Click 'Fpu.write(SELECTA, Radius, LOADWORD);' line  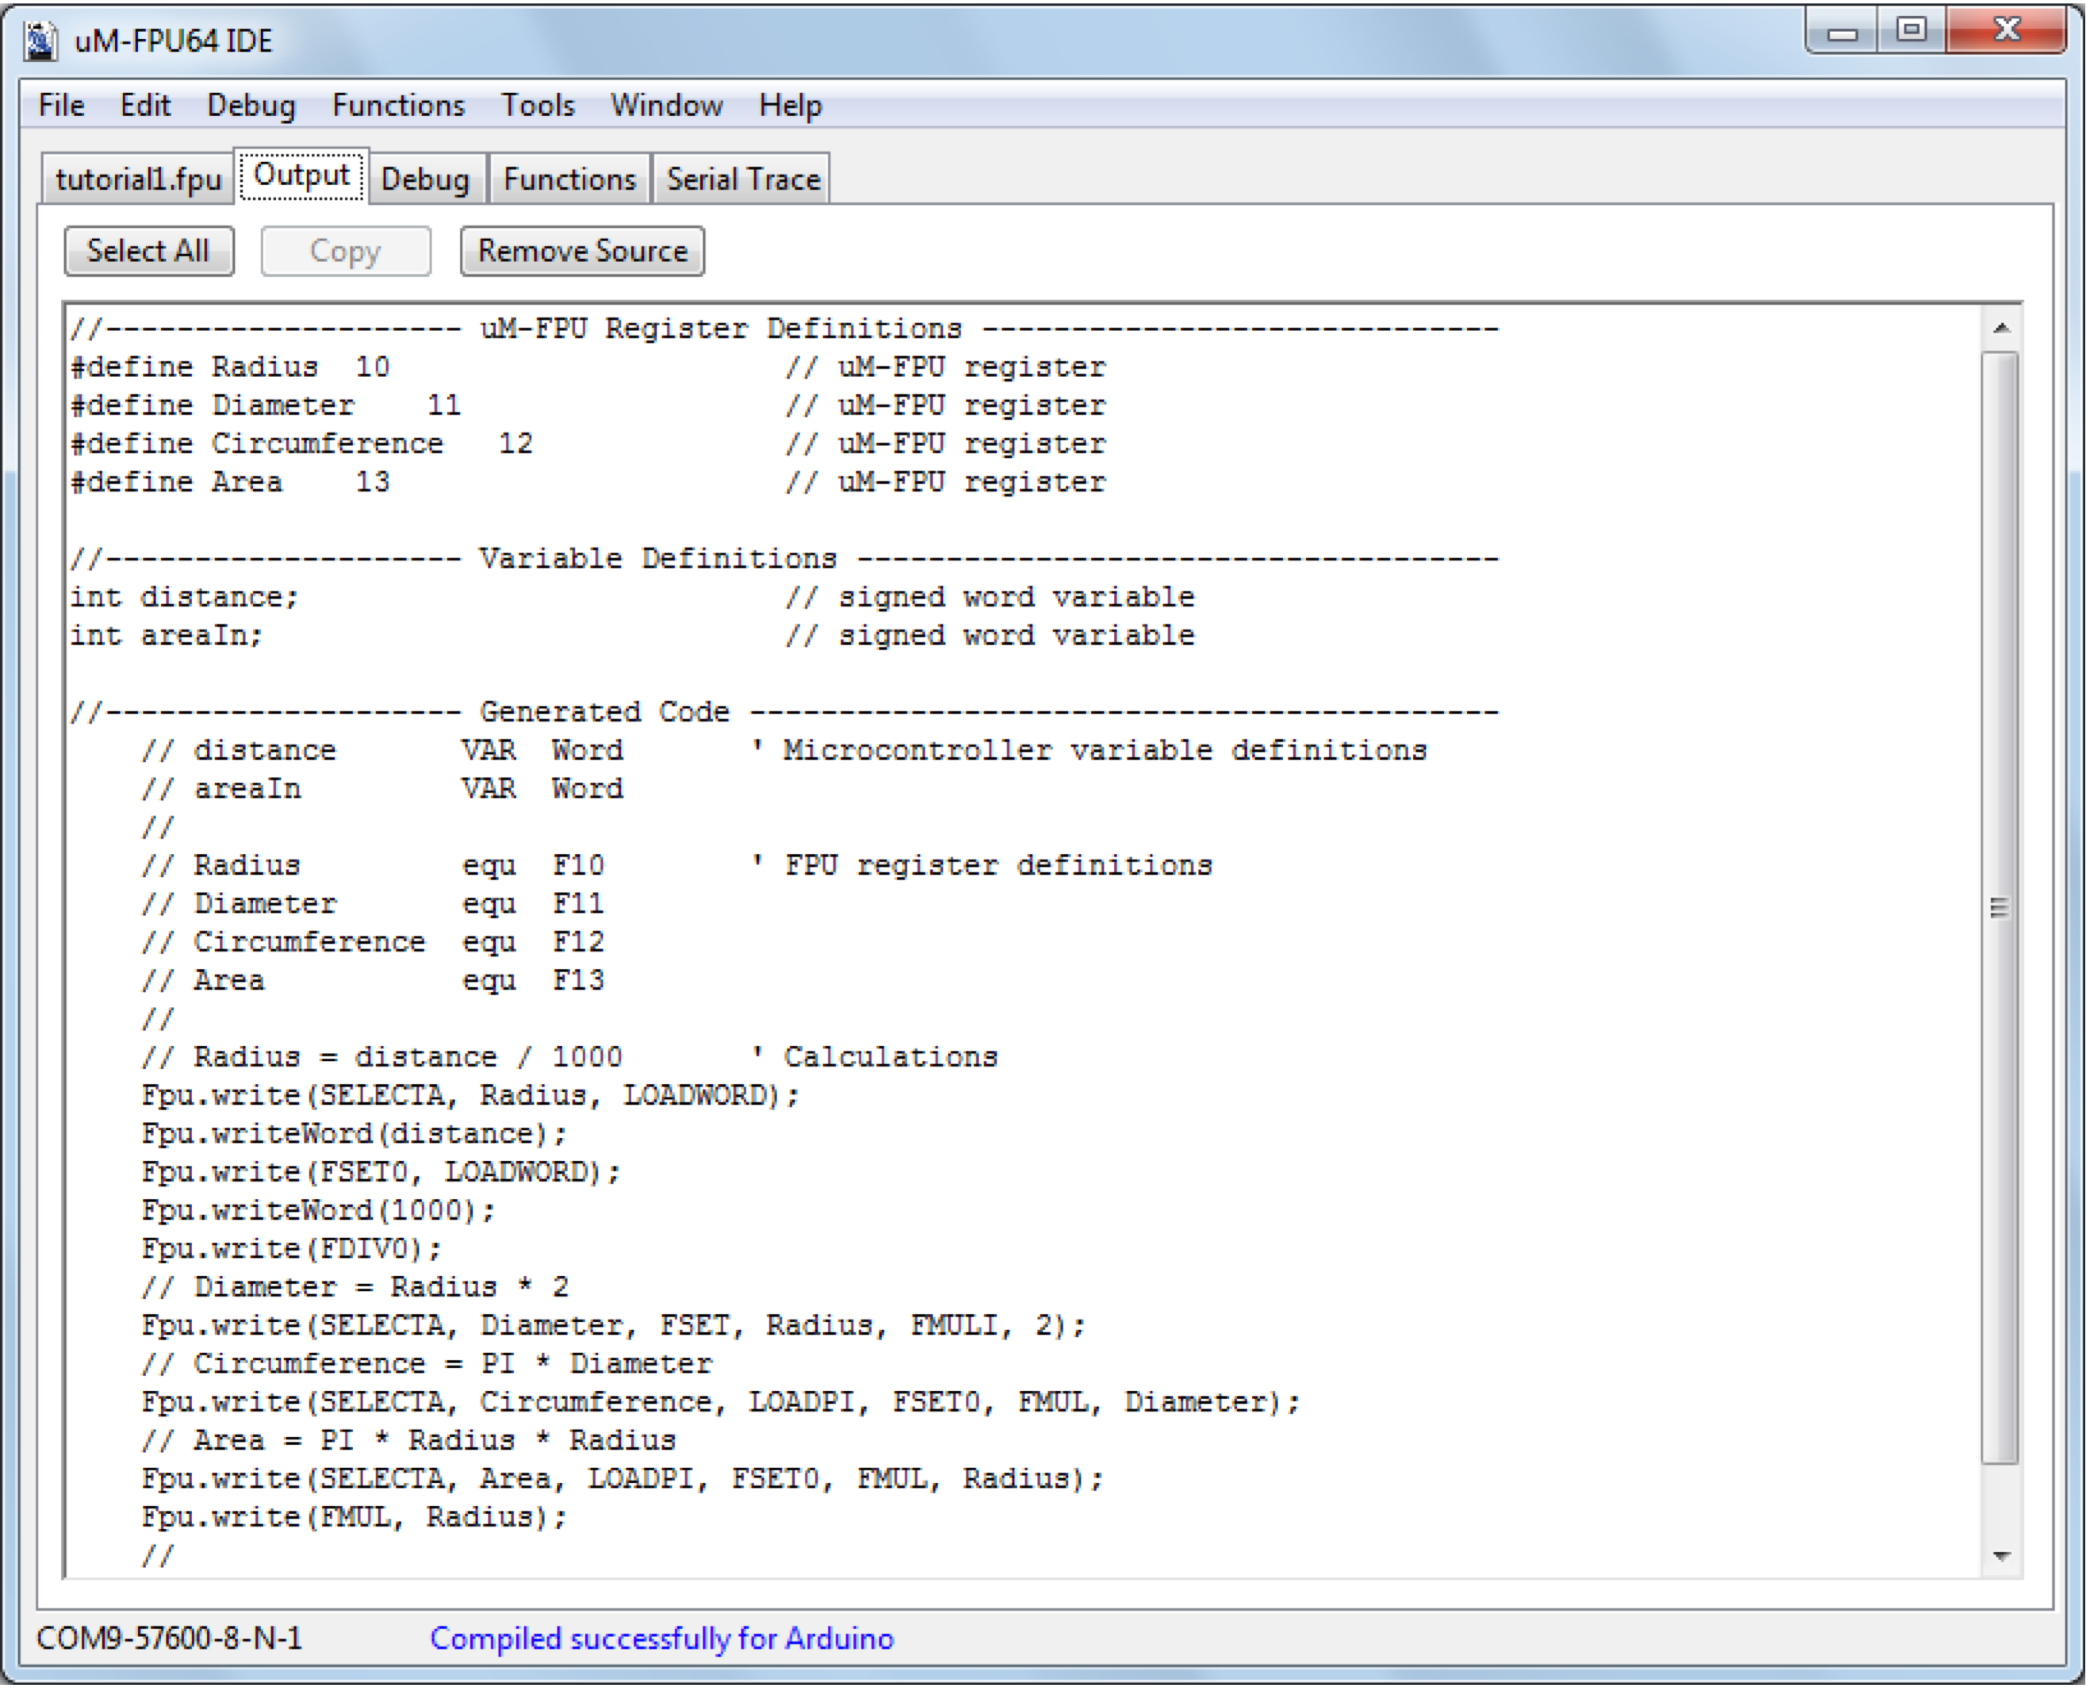[x=470, y=1095]
